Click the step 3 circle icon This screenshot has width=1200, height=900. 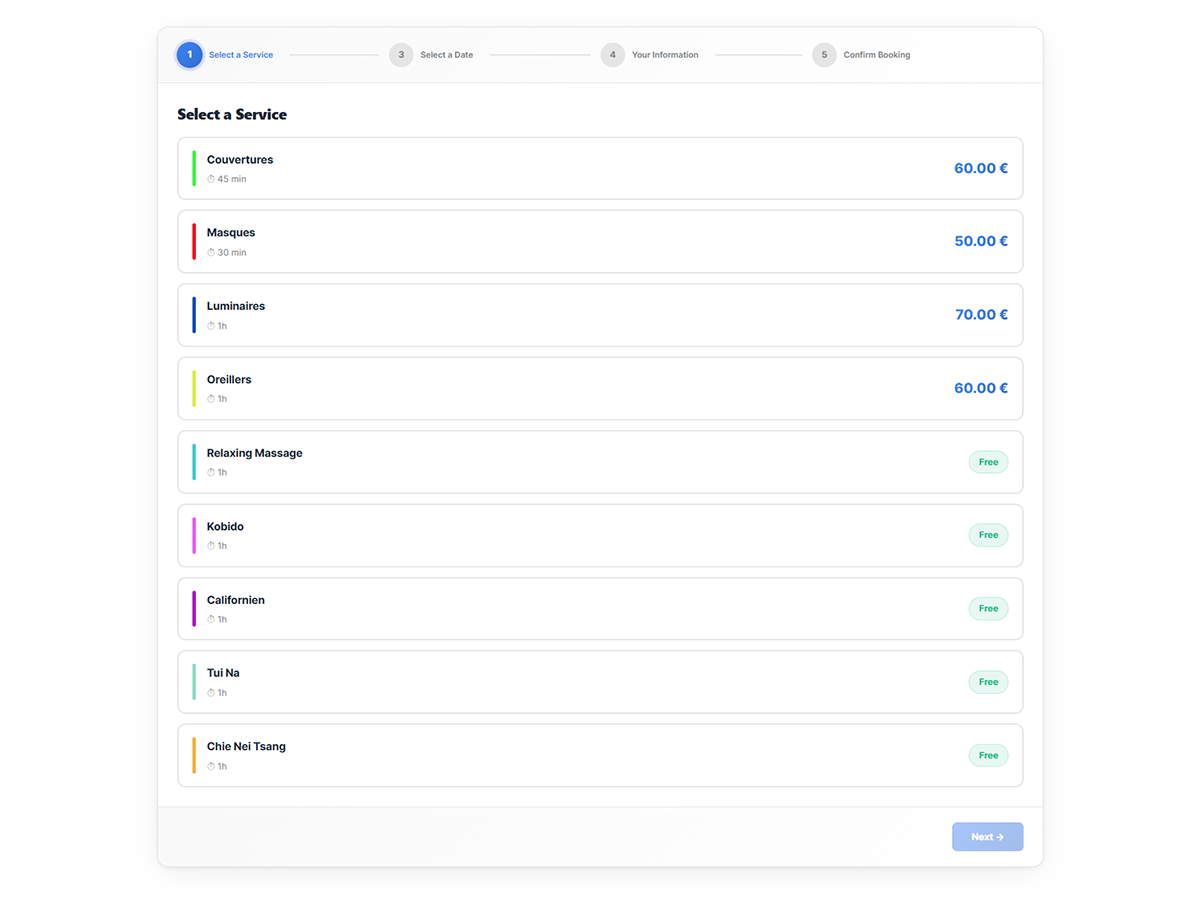401,55
